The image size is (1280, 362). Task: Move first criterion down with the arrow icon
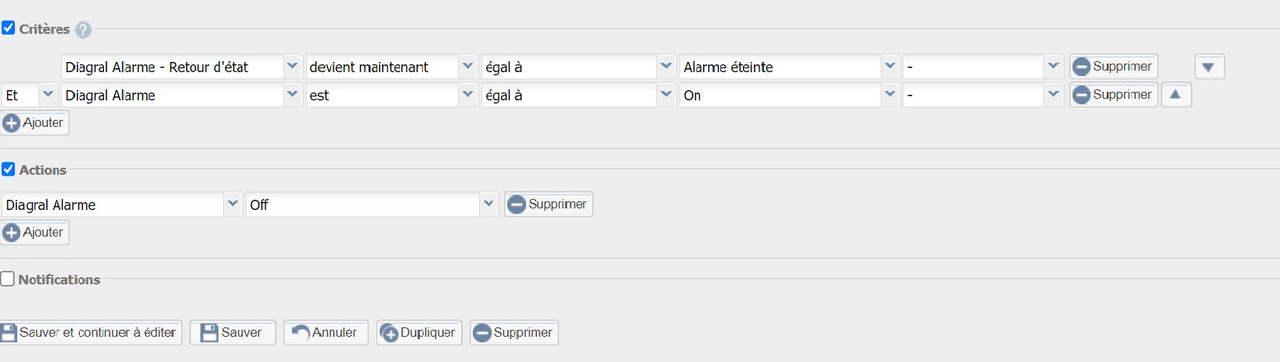pyautogui.click(x=1210, y=67)
